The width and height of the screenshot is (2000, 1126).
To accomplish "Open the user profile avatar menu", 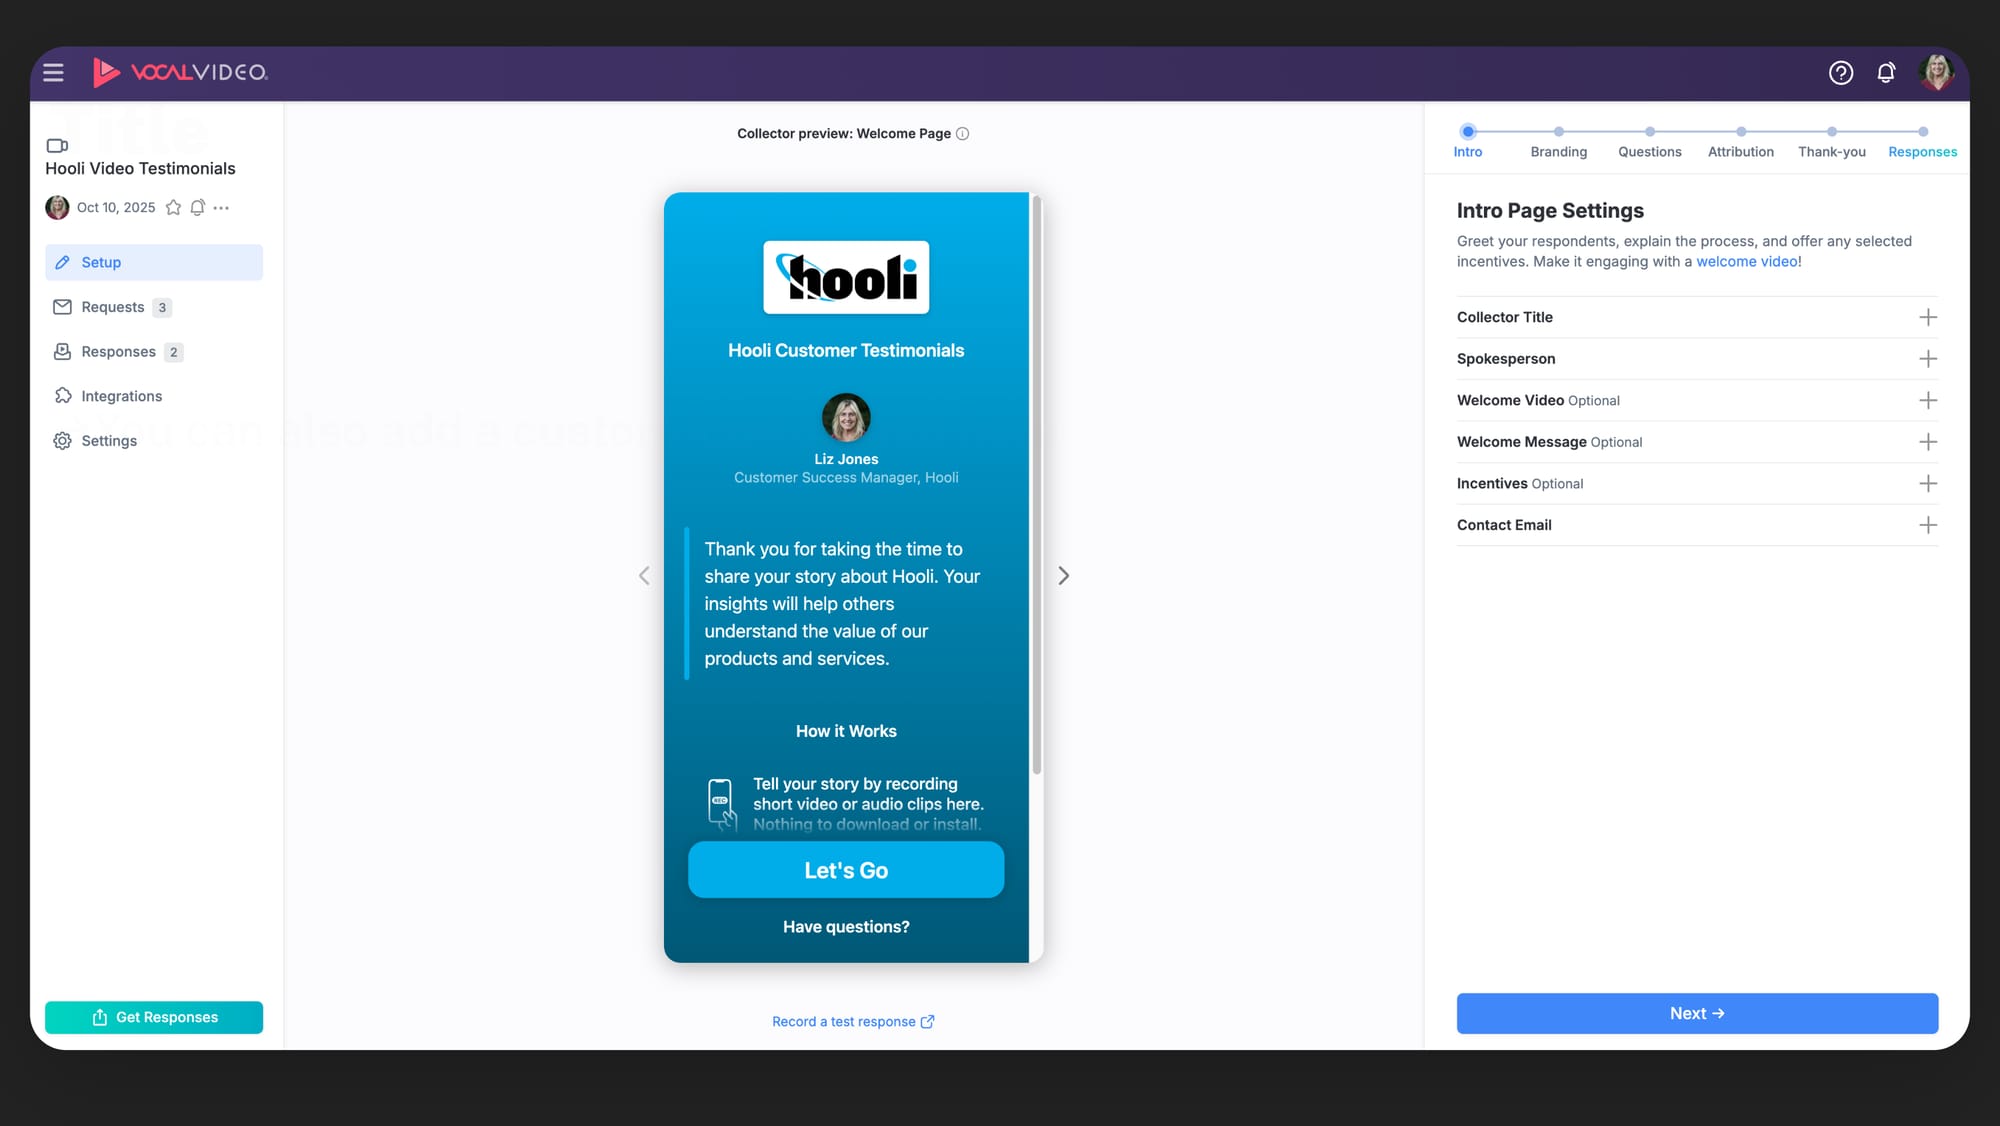I will coord(1936,72).
